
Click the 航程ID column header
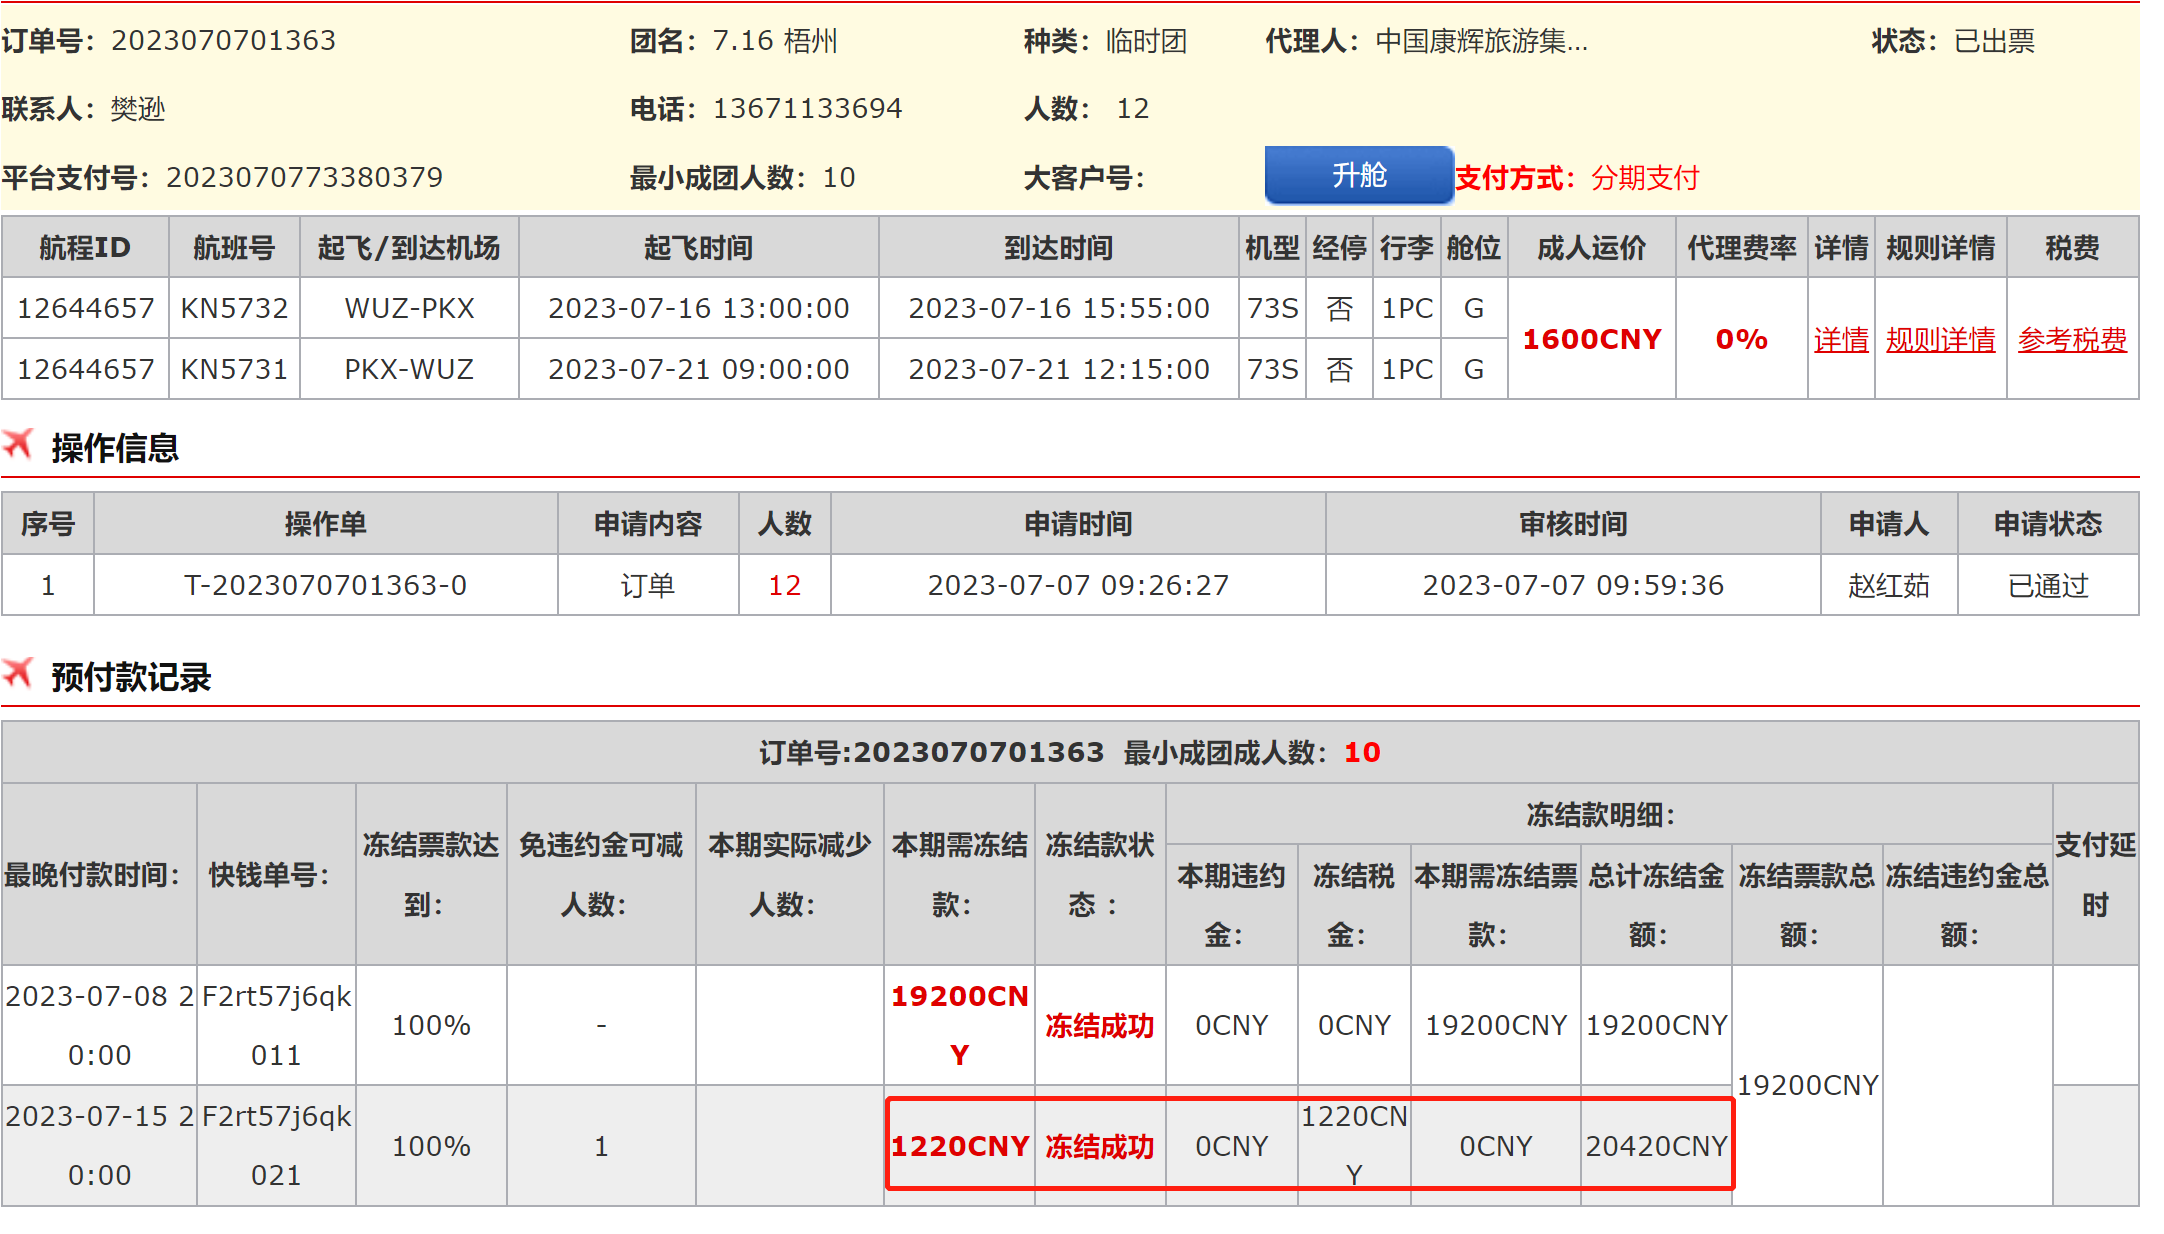click(85, 247)
